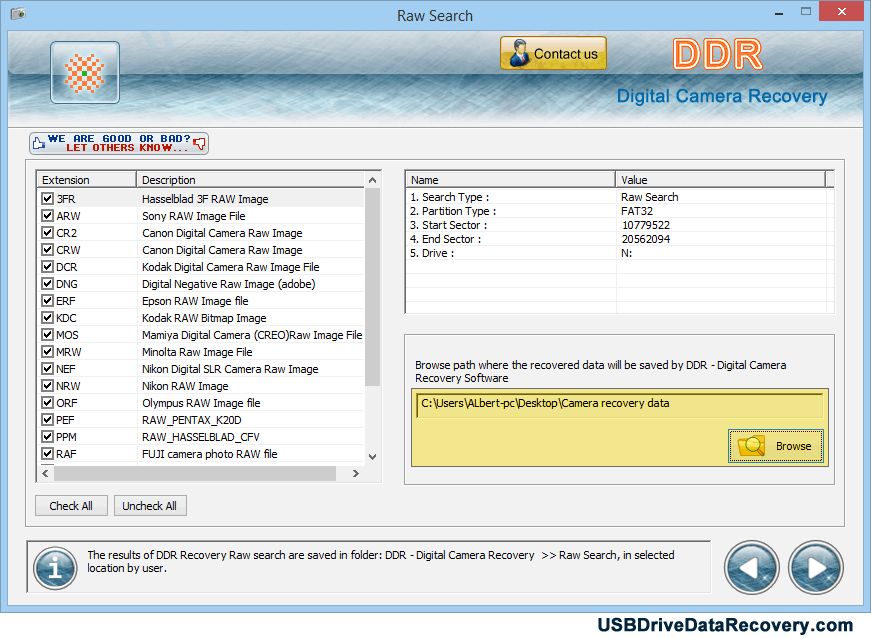Click the horizontal scrollbar thumb of extension list
The width and height of the screenshot is (871, 638).
(195, 474)
